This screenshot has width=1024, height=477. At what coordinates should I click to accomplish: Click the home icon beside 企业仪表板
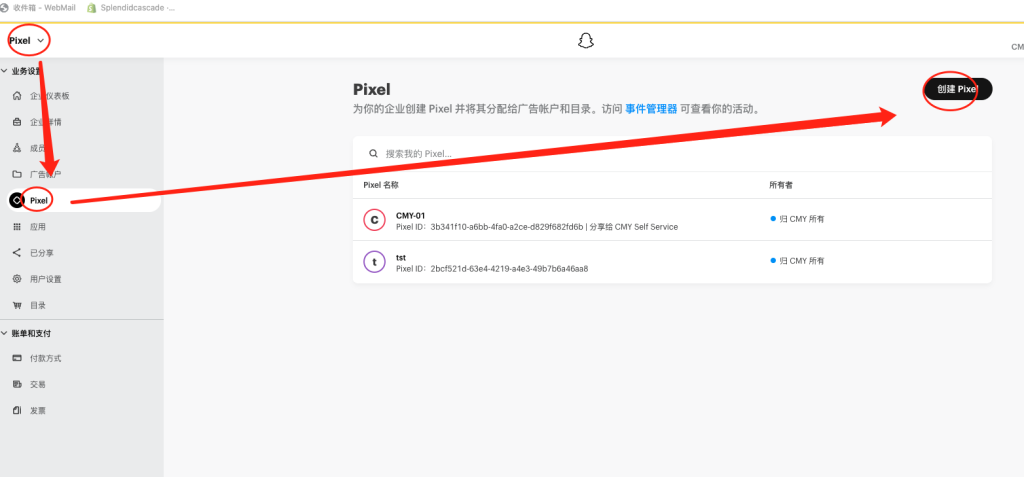(17, 96)
